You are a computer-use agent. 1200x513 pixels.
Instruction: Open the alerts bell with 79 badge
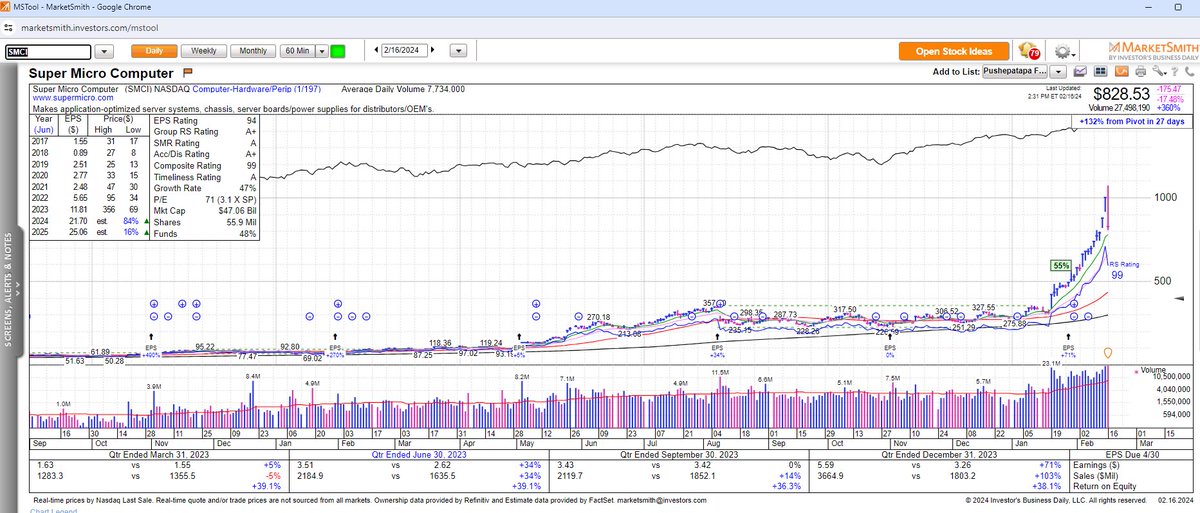tap(1028, 51)
